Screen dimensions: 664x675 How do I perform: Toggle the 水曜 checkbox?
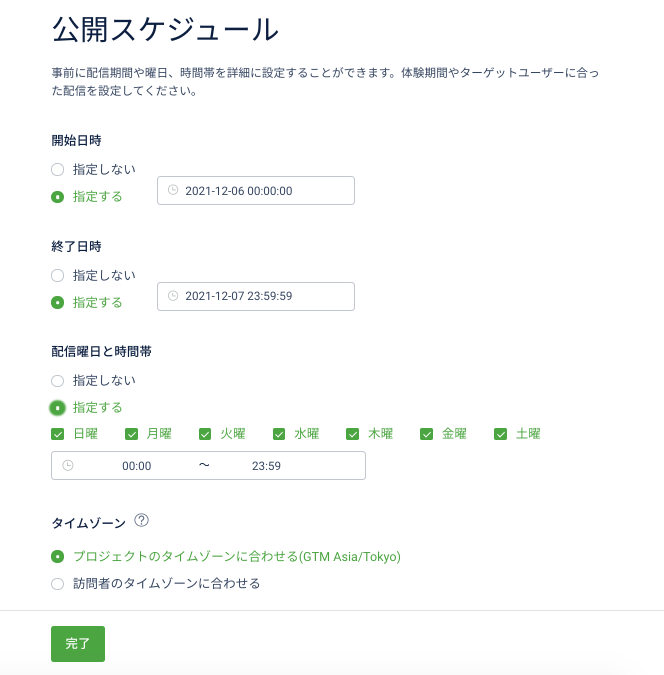pos(279,434)
